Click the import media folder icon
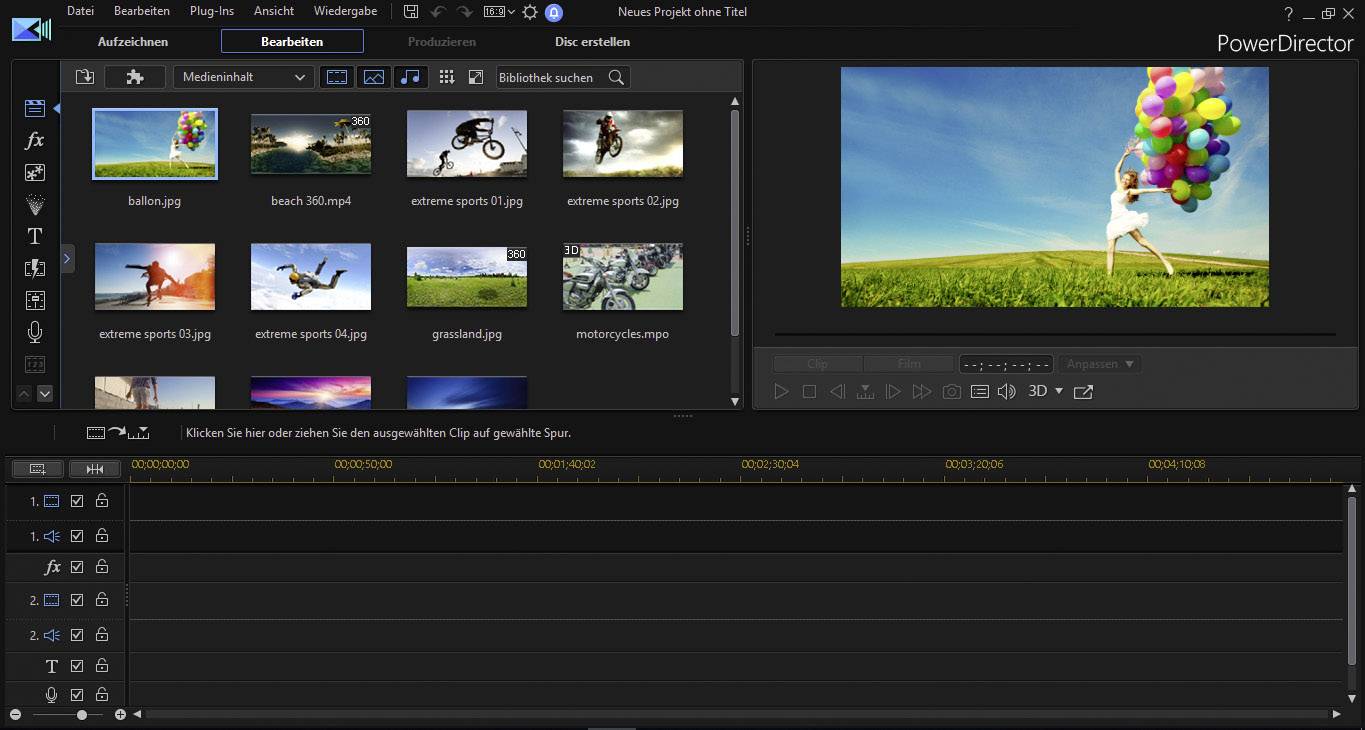Screen dimensions: 1365x730 pos(84,77)
